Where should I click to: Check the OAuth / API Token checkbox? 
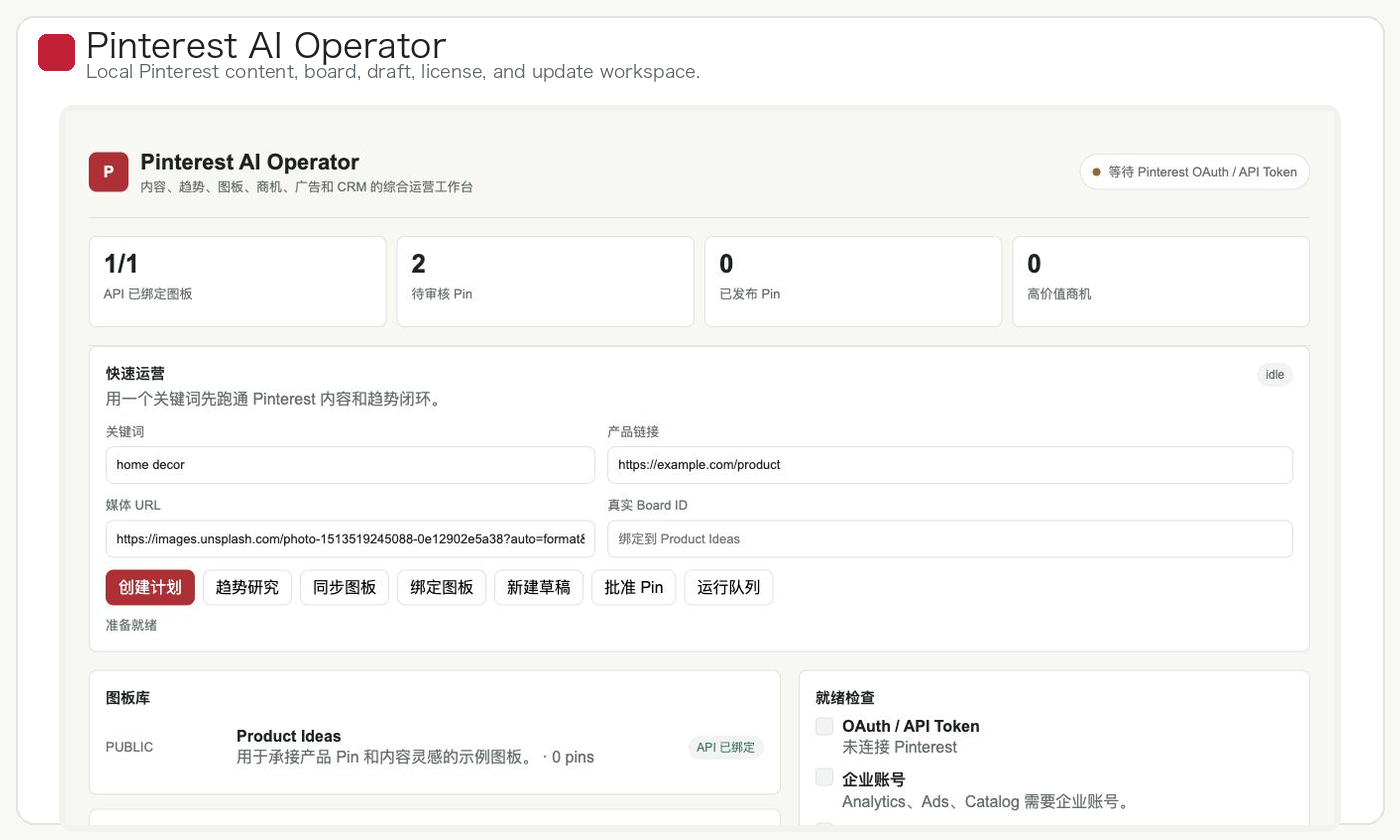[x=824, y=726]
